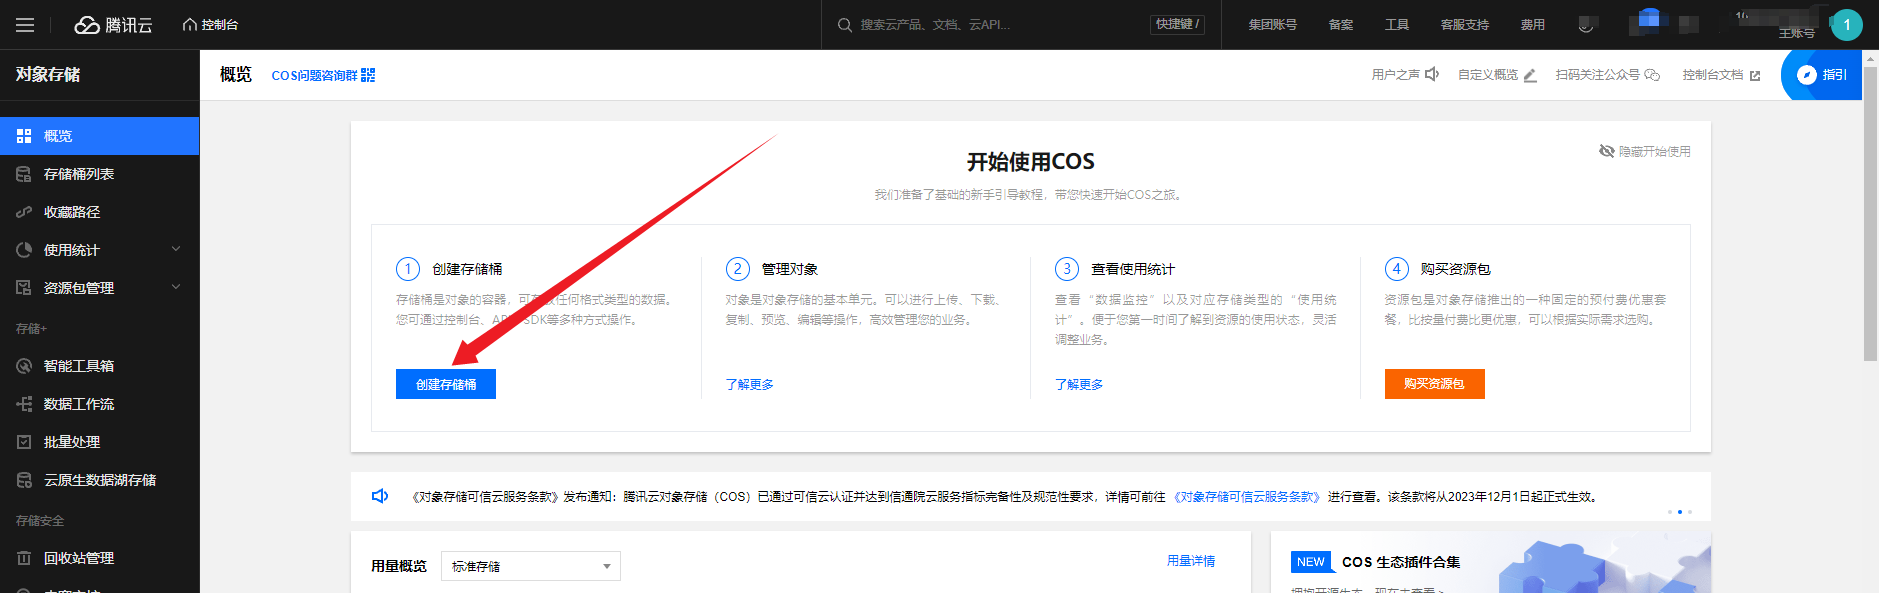Viewport: 1879px width, 593px height.
Task: Expand the 使用统计 submenu chevron
Action: tap(176, 249)
